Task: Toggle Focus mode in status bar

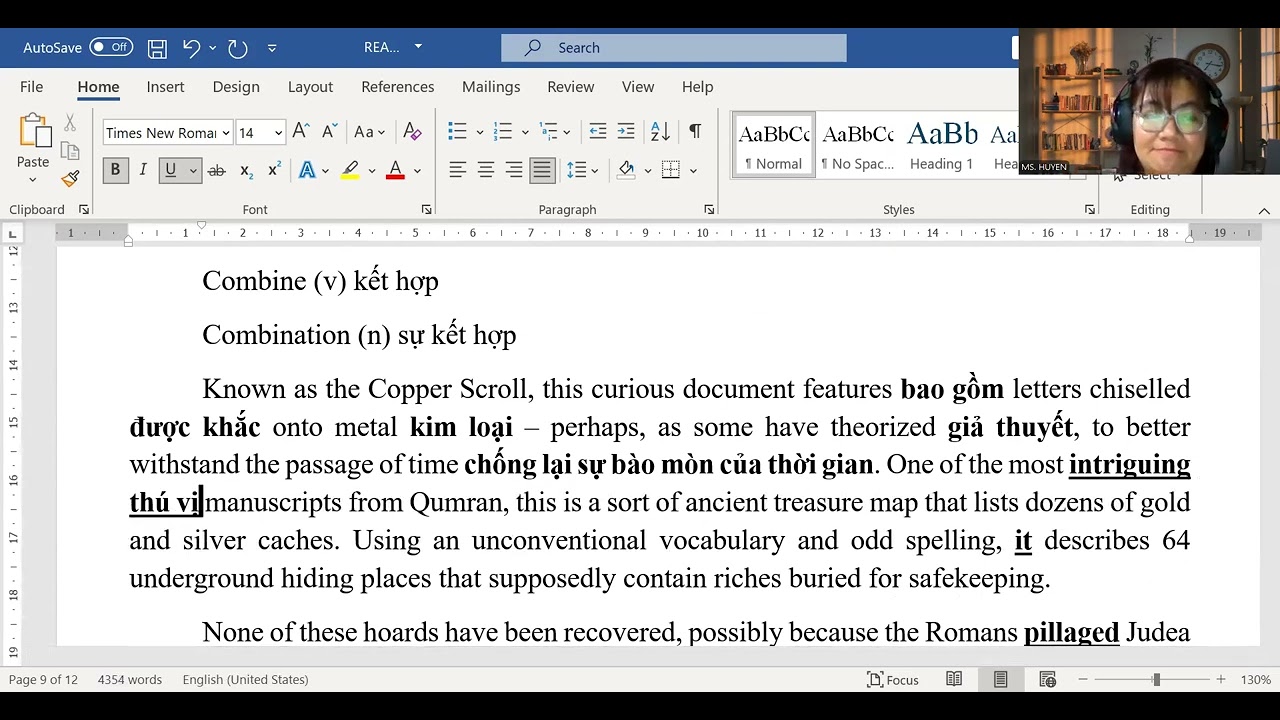Action: coord(894,680)
